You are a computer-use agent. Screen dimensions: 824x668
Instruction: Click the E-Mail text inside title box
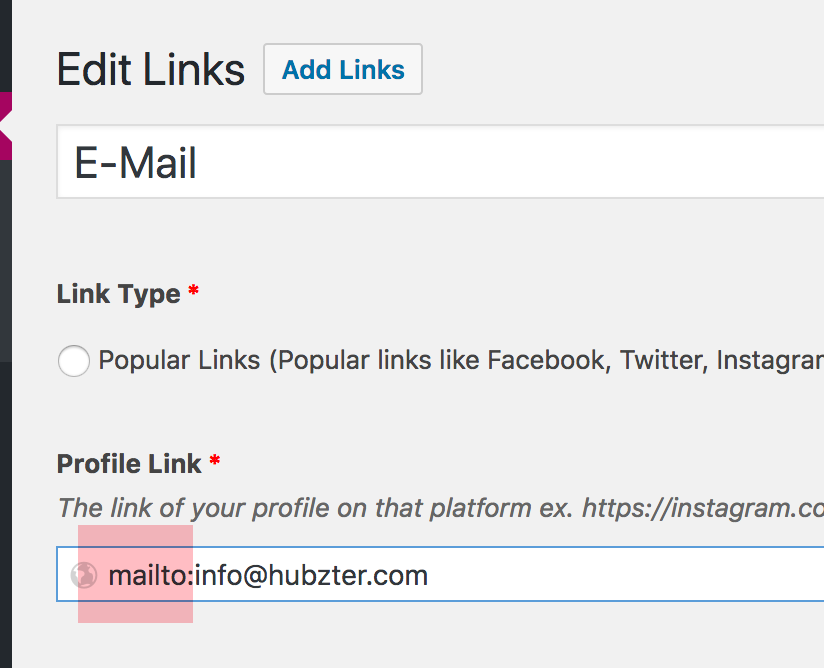point(136,163)
